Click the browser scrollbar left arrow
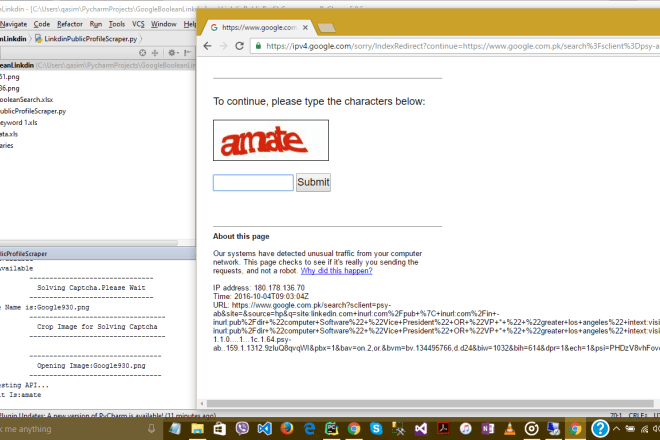This screenshot has width=660, height=440. 202,404
